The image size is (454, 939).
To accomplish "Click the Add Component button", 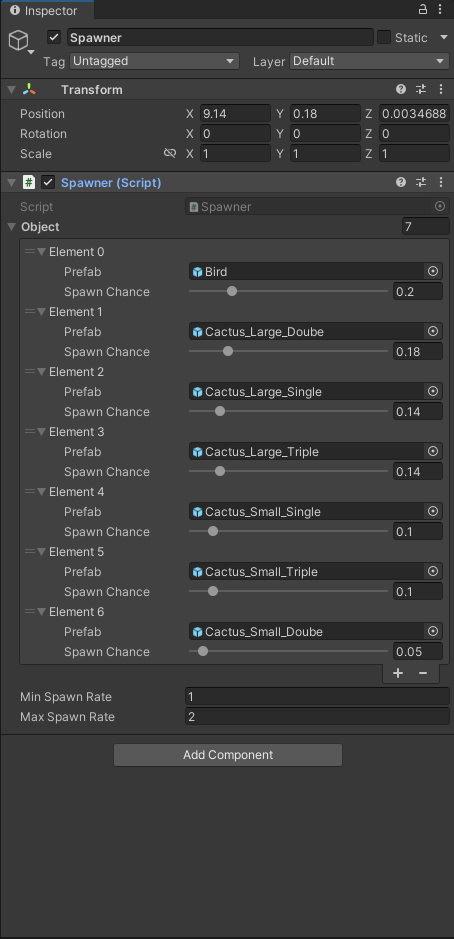I will click(228, 755).
